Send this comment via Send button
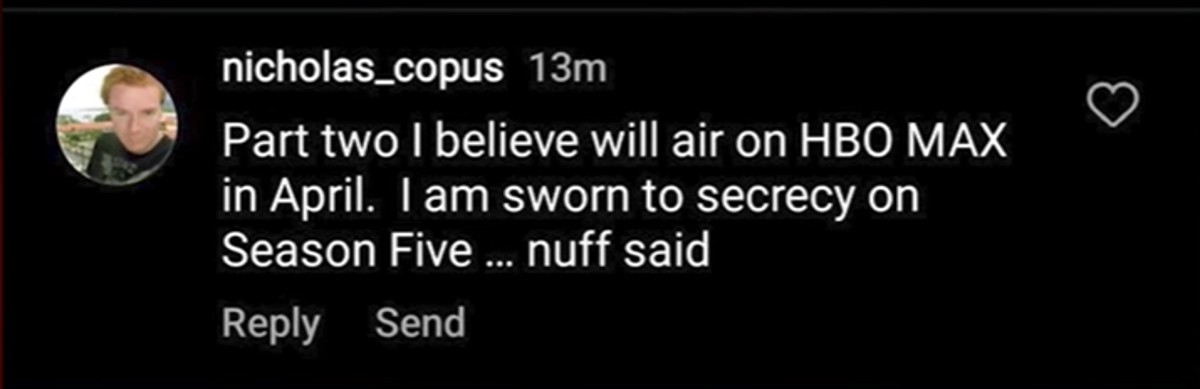 [x=420, y=323]
